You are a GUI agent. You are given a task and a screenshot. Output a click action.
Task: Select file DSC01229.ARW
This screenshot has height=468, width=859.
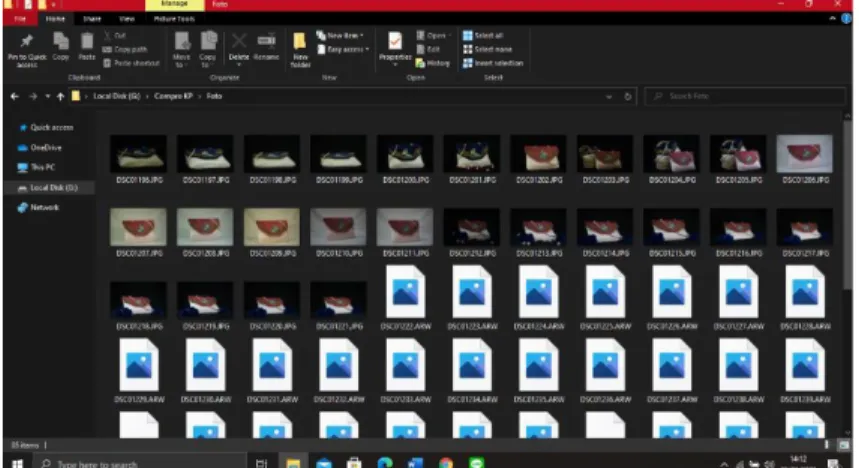(x=139, y=372)
